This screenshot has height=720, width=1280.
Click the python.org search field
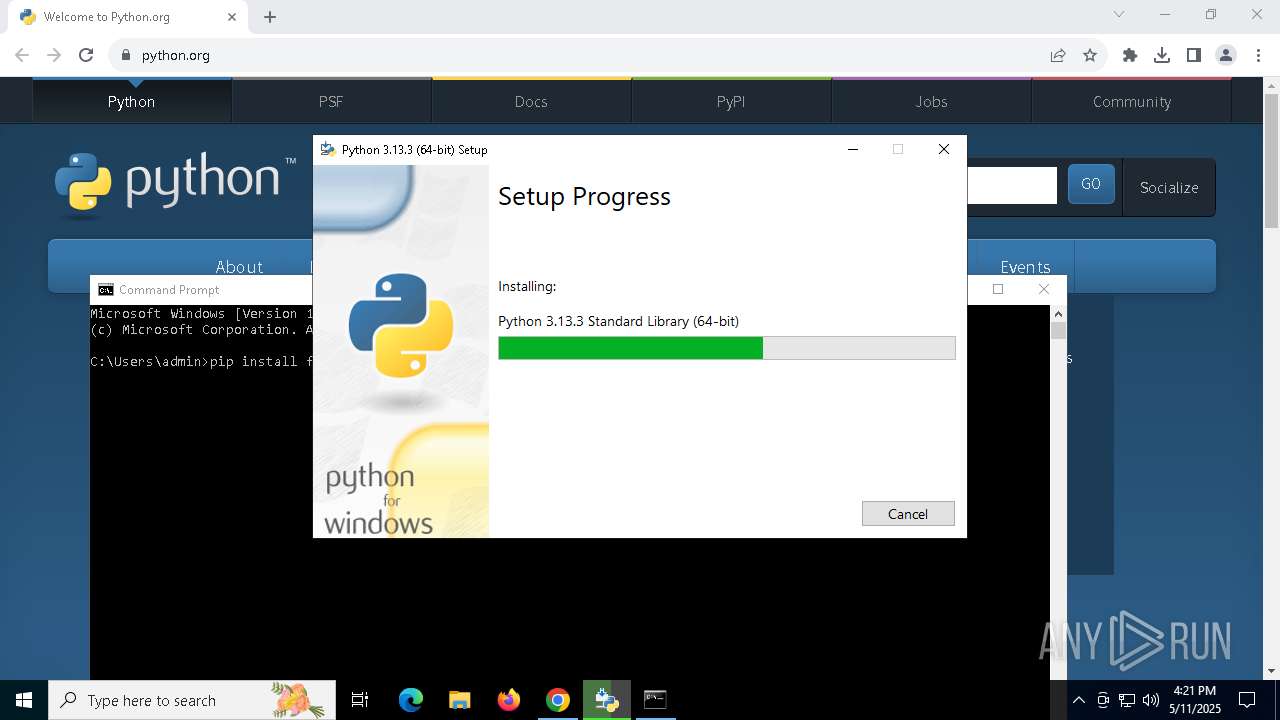pyautogui.click(x=1011, y=185)
